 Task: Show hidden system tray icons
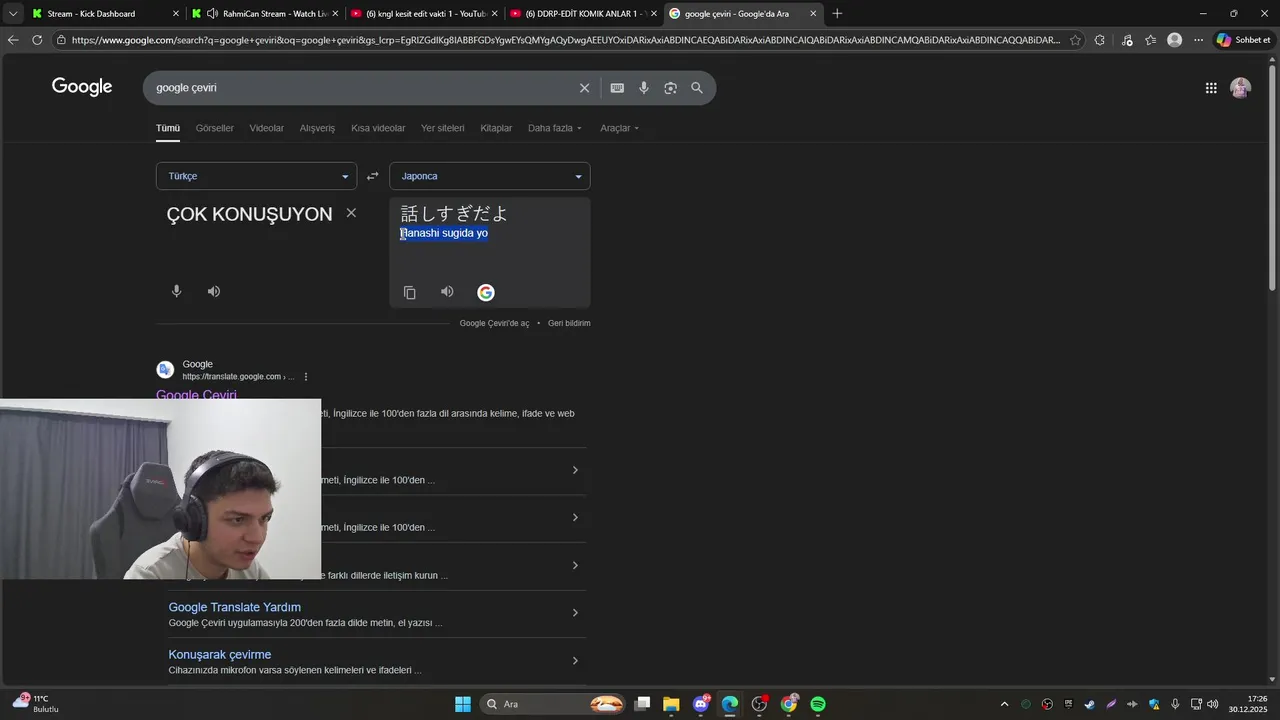click(x=1004, y=704)
